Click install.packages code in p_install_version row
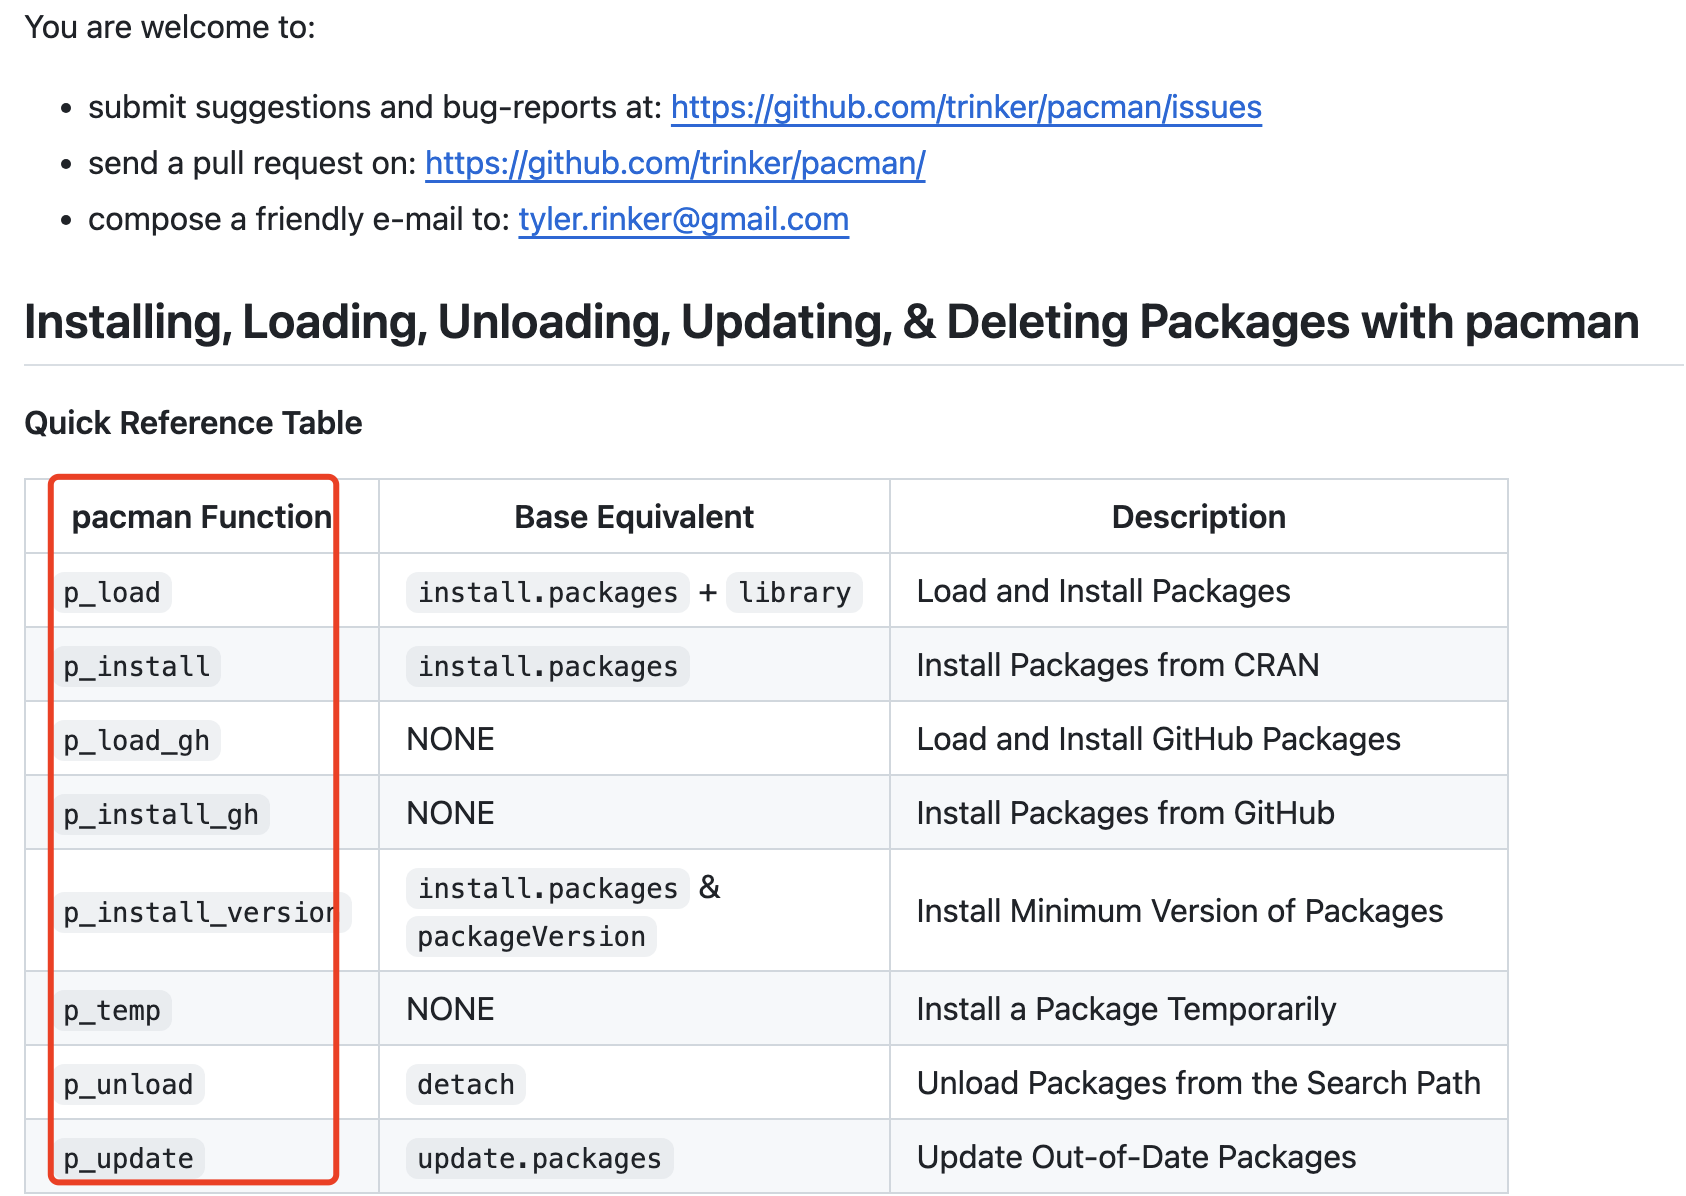The height and width of the screenshot is (1196, 1686). click(548, 888)
